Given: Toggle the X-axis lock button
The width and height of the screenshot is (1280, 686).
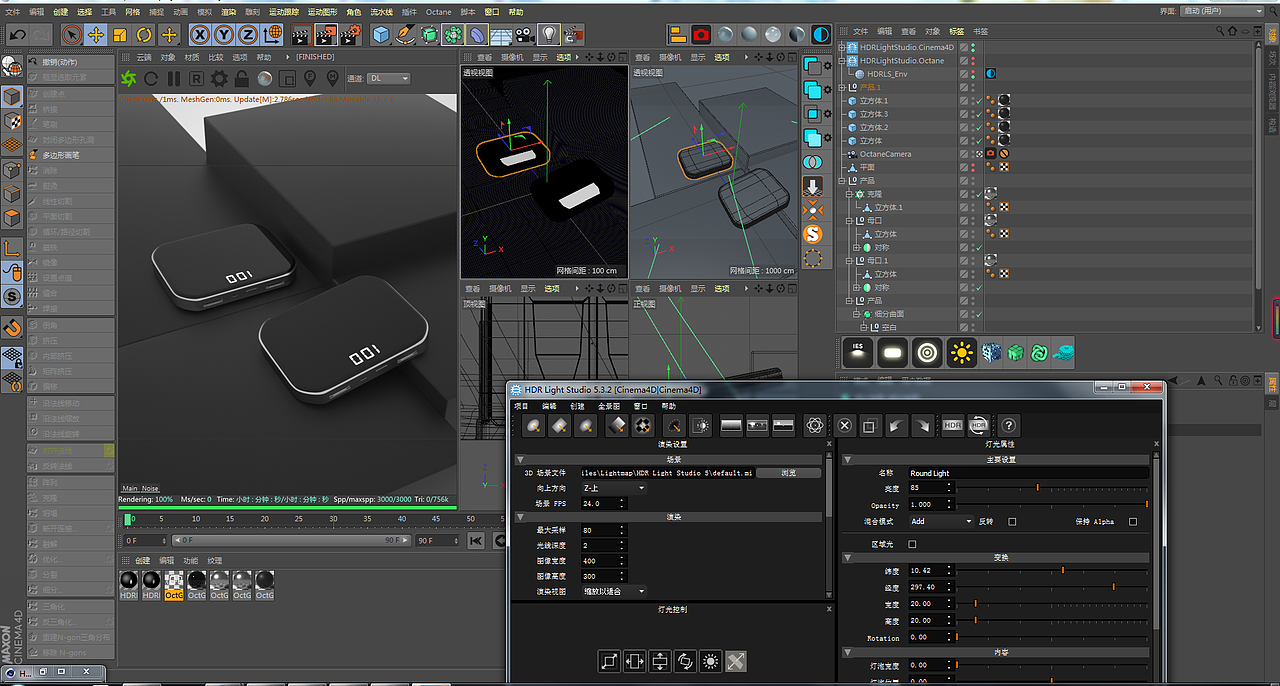Looking at the screenshot, I should coord(200,35).
